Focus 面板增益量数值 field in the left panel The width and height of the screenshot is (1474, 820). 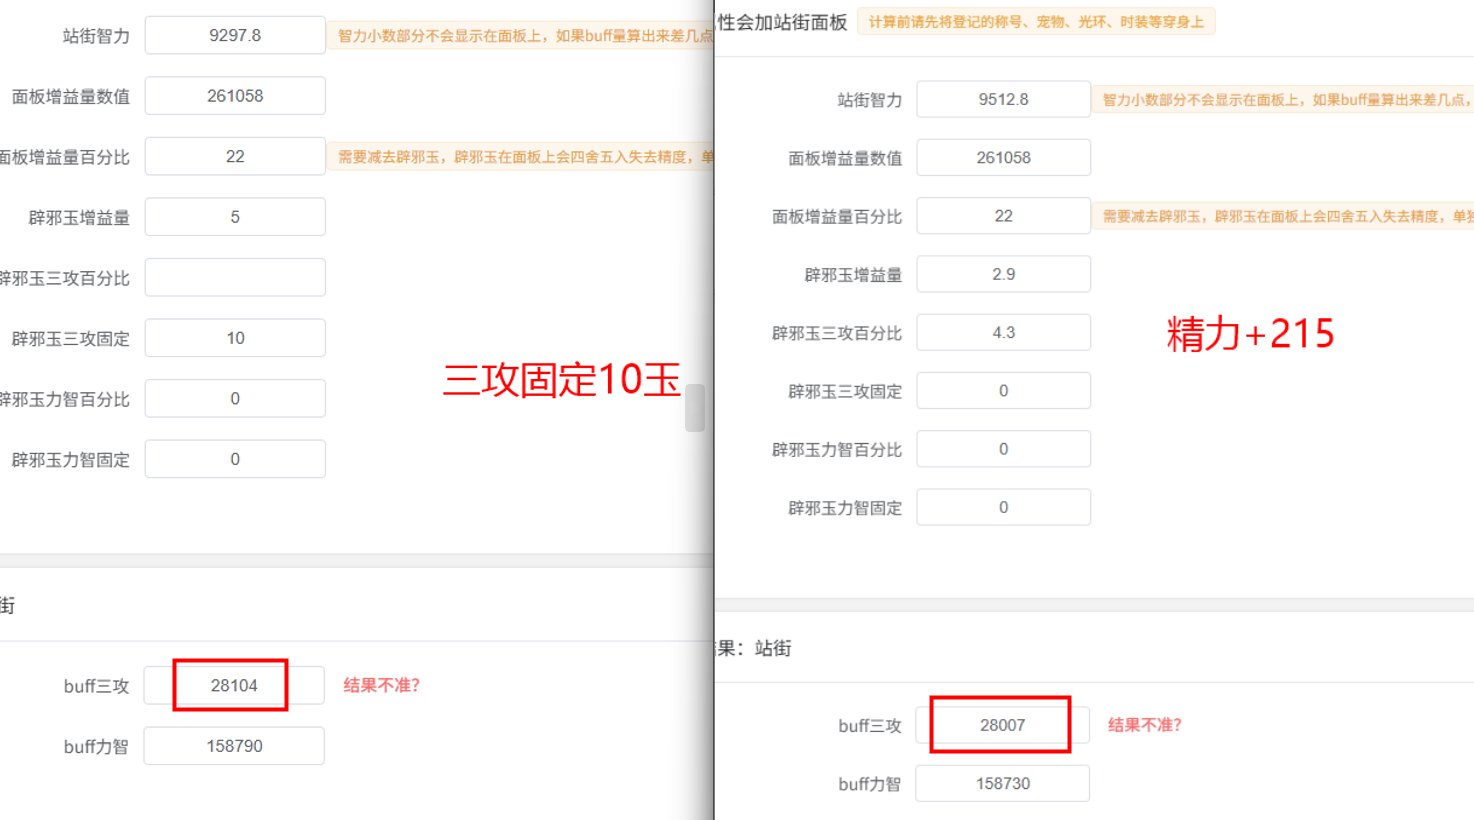pyautogui.click(x=235, y=96)
